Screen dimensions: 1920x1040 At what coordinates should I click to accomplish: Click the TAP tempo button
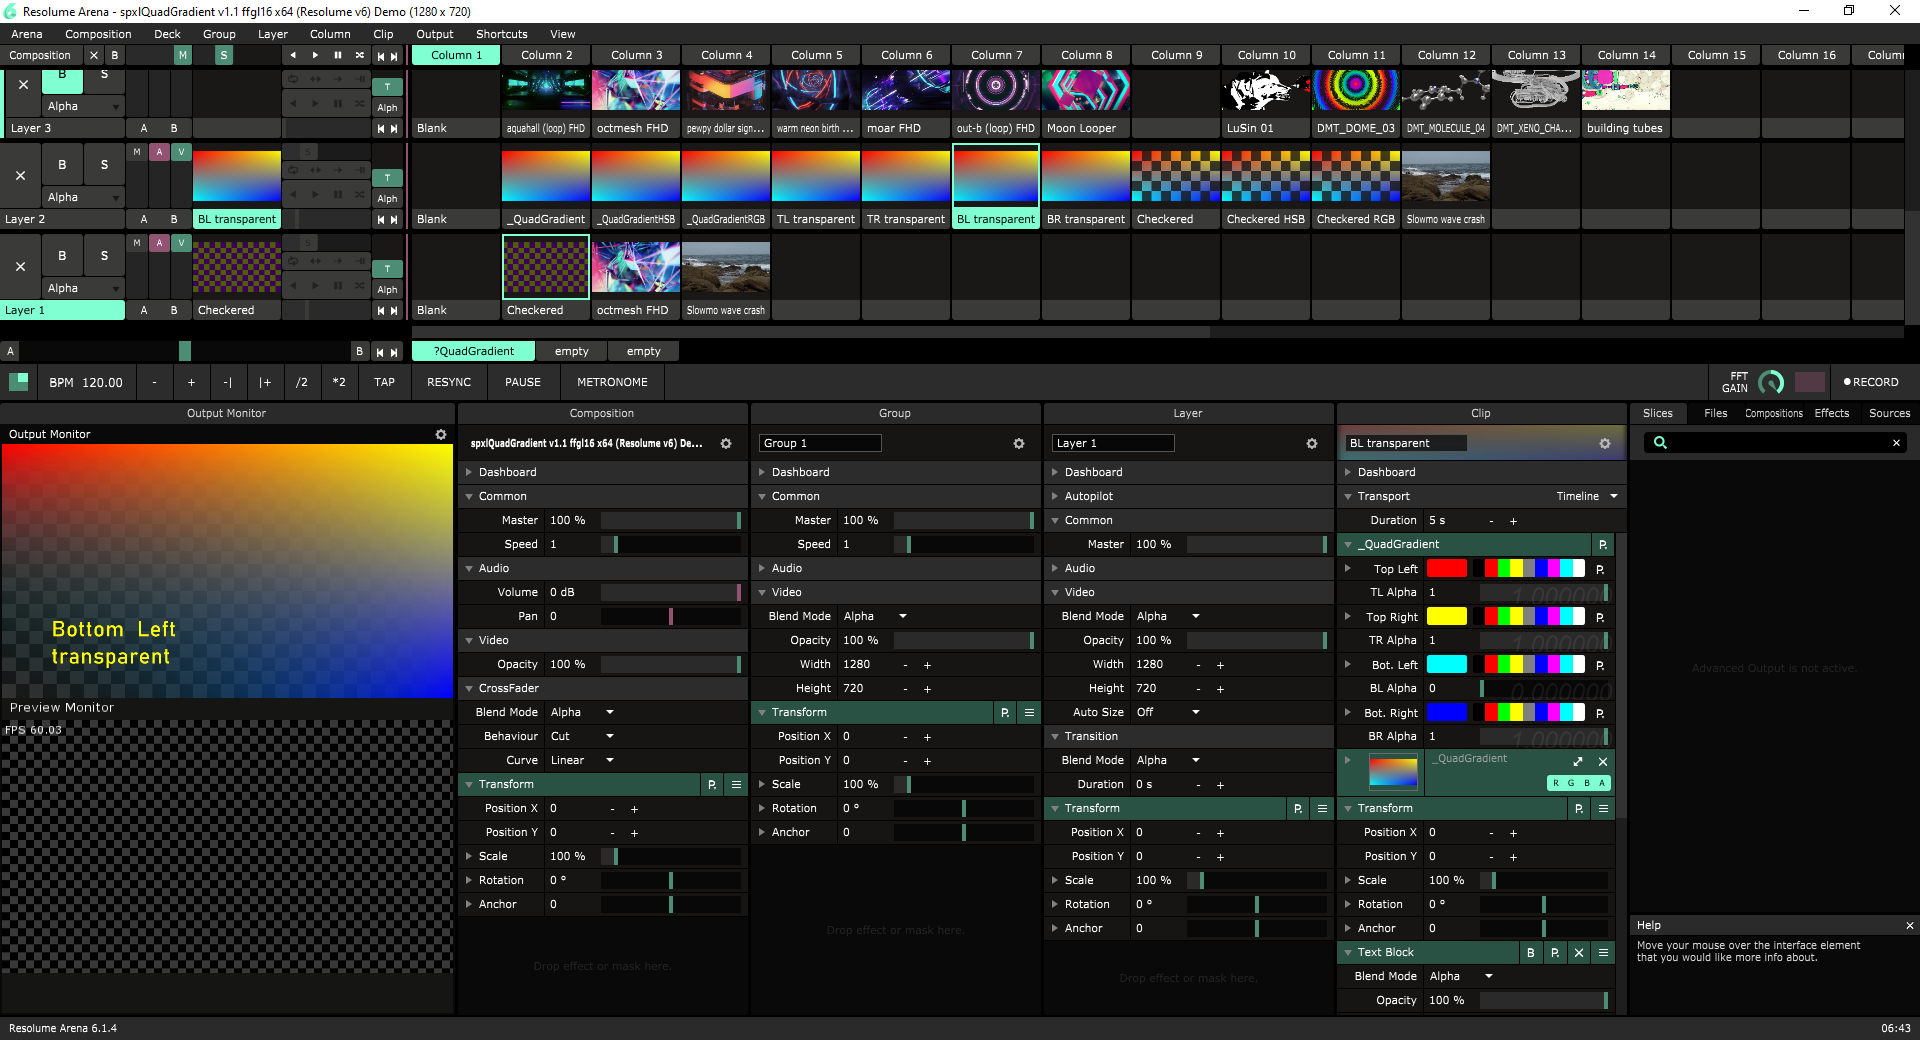[384, 383]
